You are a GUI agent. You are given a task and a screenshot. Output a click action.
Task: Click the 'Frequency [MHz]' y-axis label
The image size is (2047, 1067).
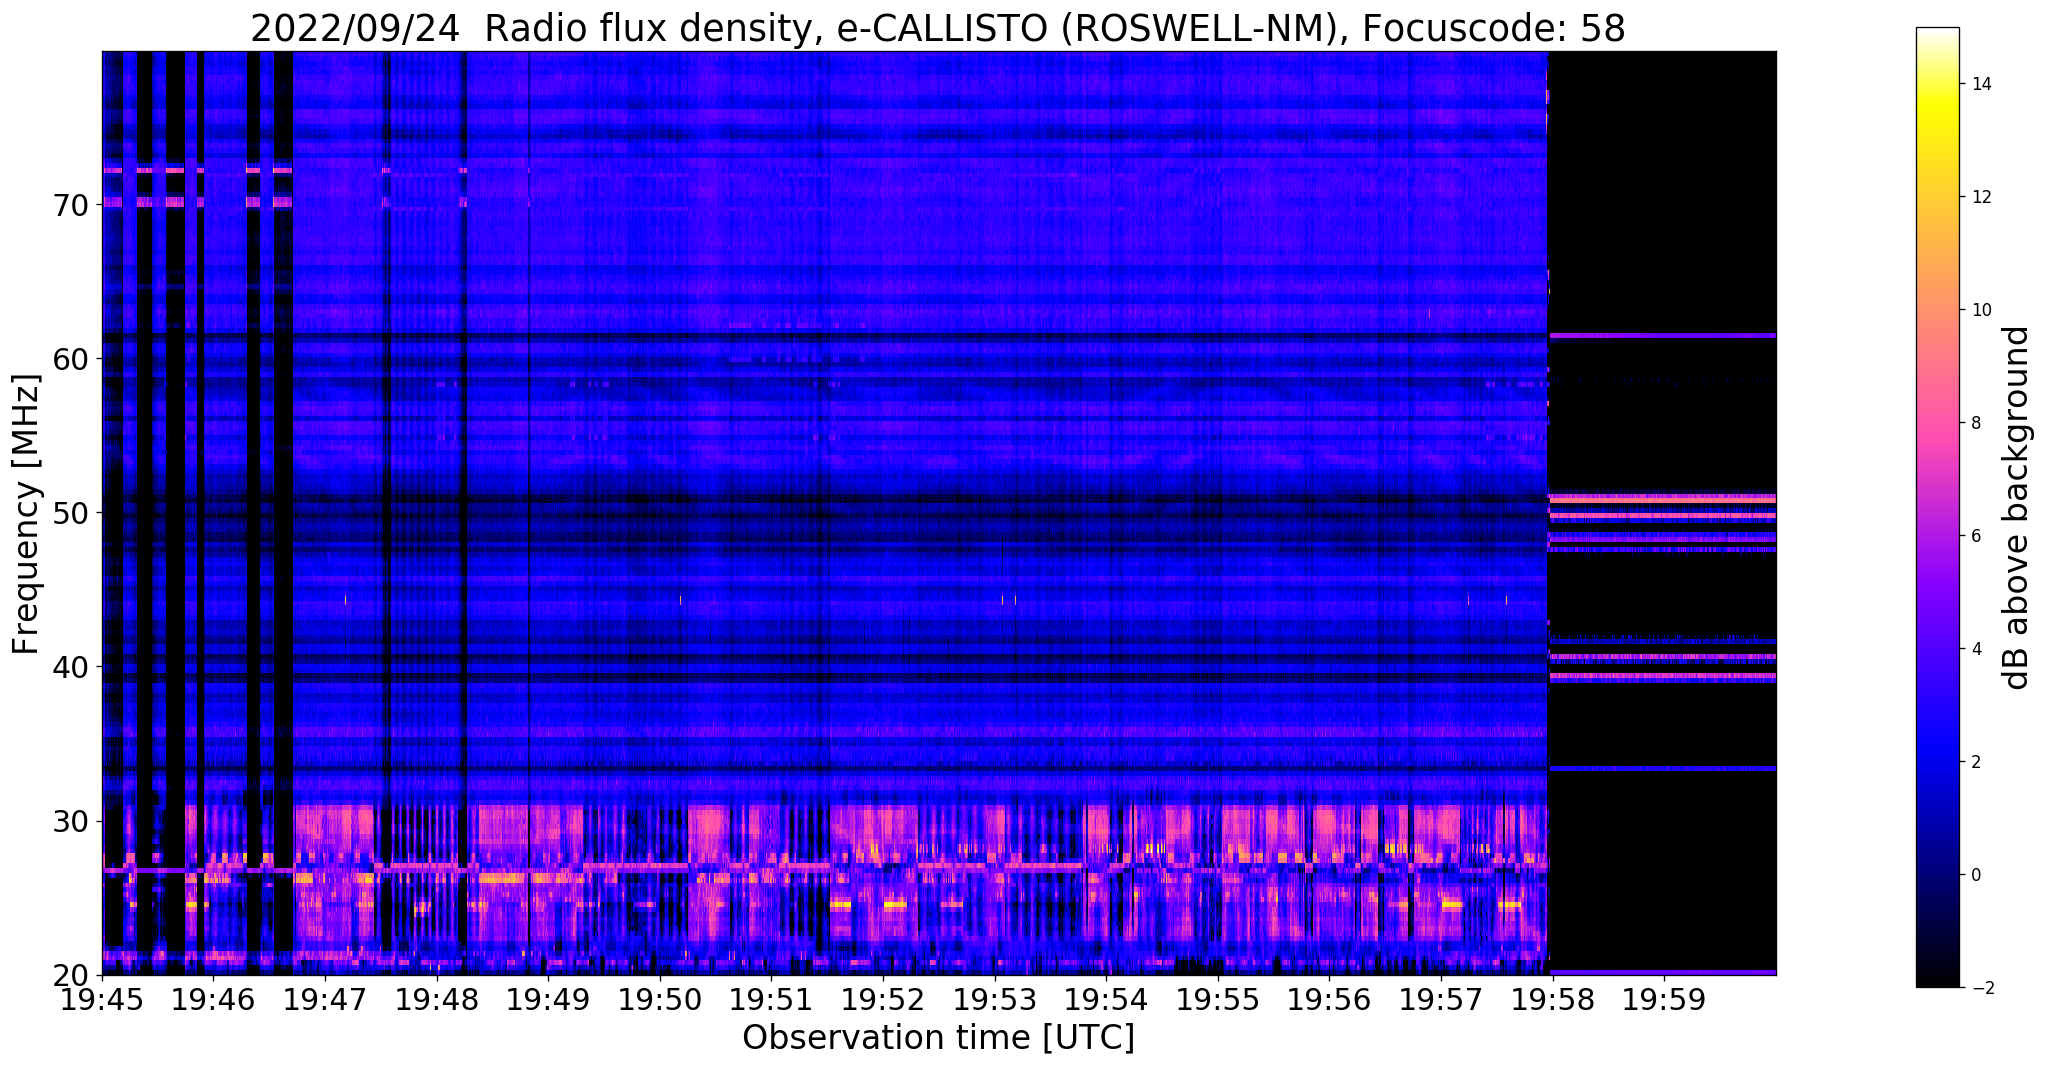[x=26, y=514]
